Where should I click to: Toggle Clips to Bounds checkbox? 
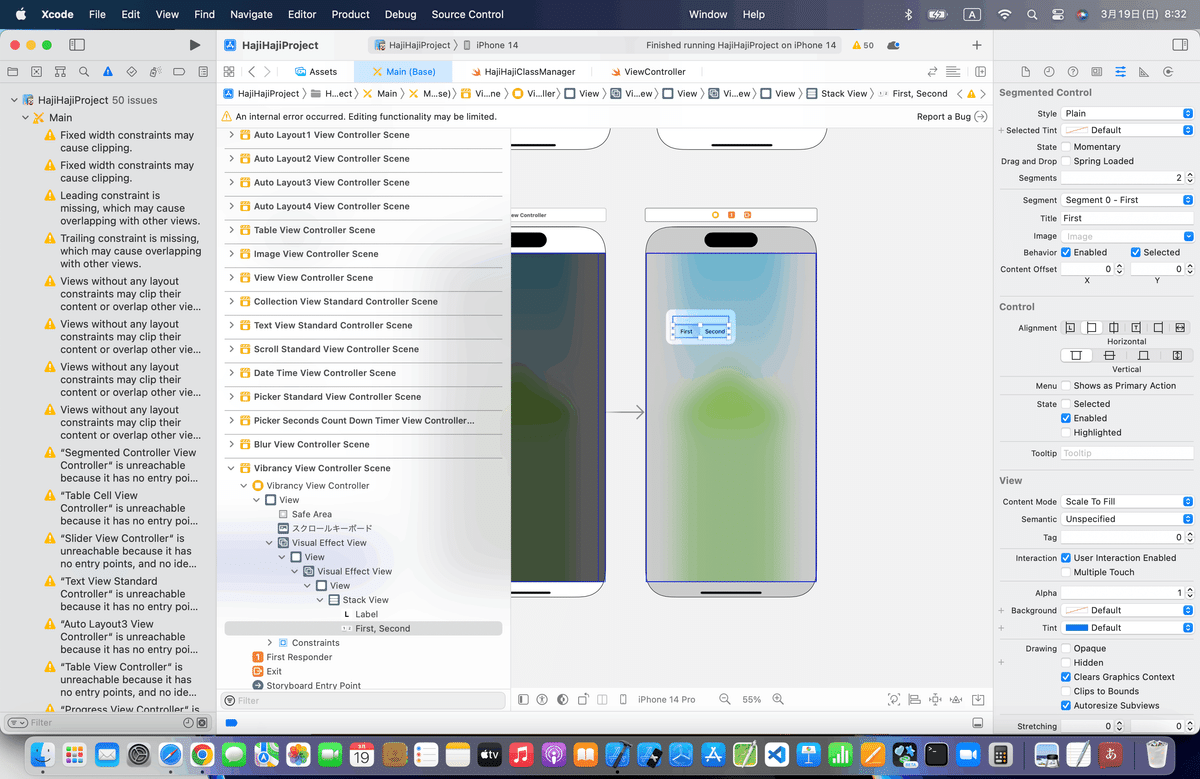pos(1066,691)
